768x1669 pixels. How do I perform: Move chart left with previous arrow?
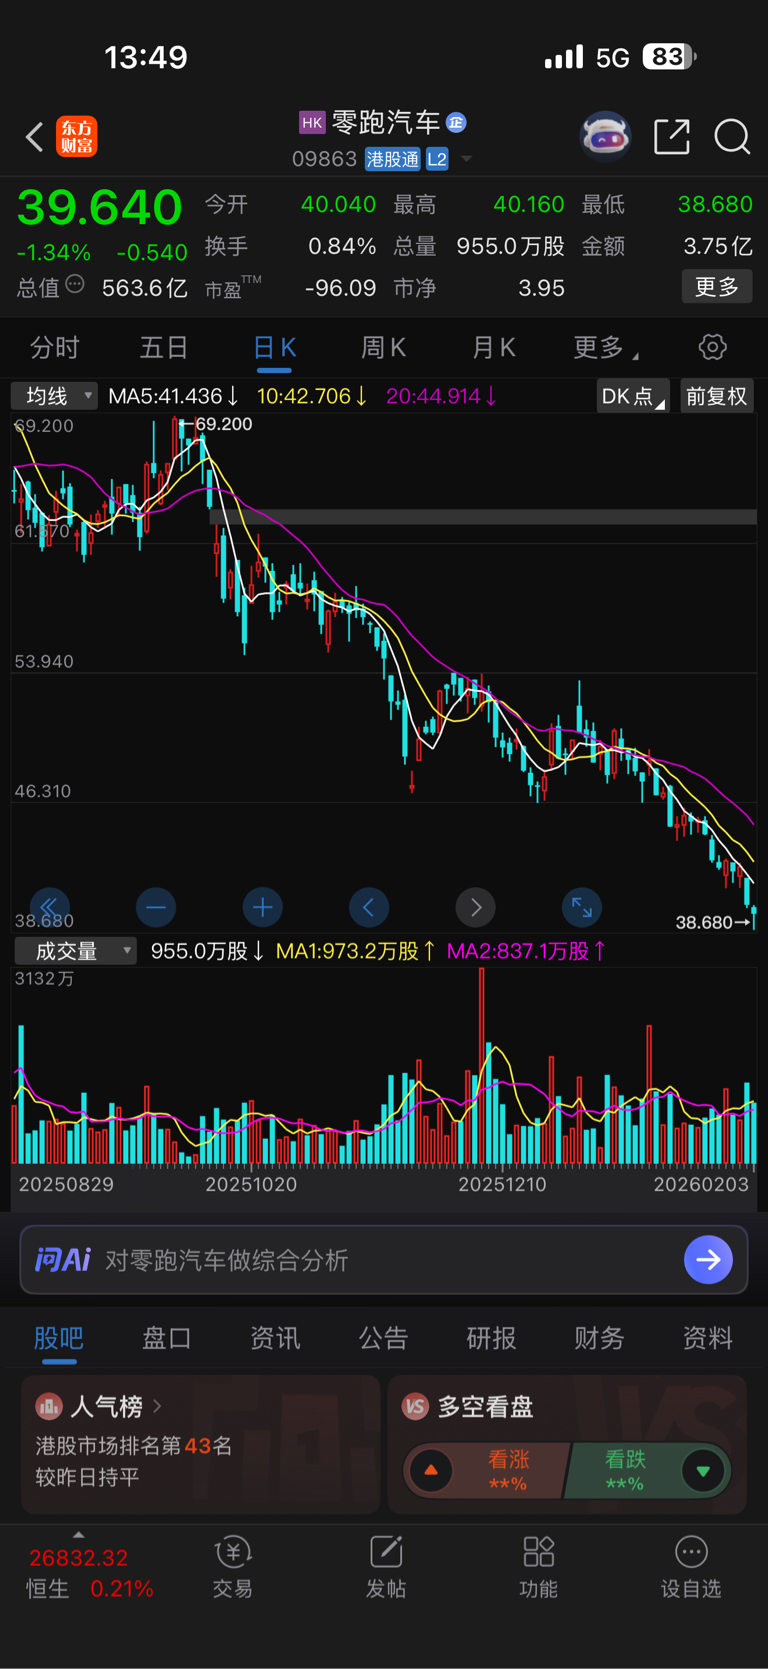369,907
